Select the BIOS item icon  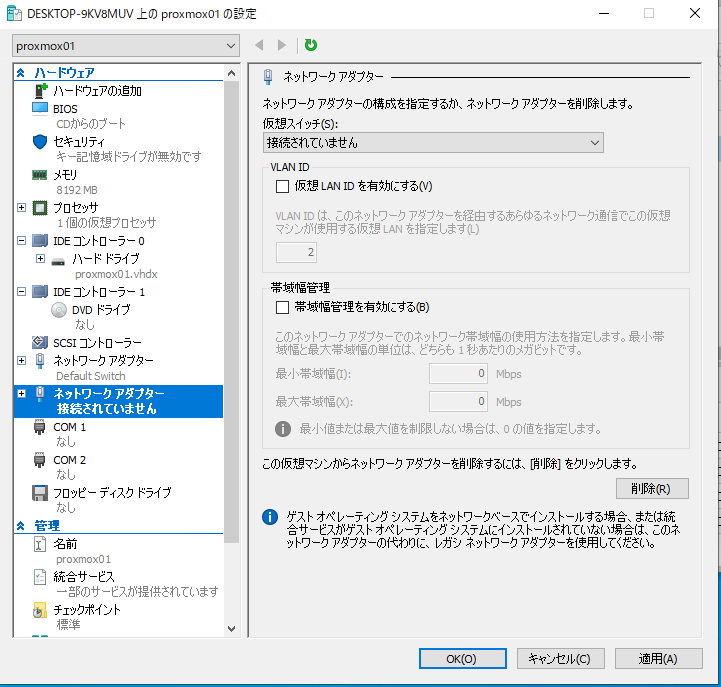pos(40,108)
